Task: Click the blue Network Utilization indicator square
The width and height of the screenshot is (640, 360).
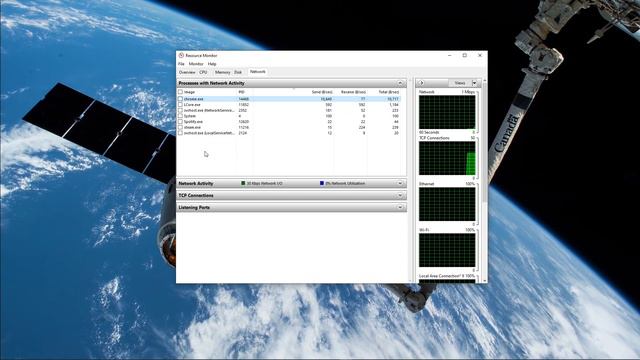Action: click(322, 183)
